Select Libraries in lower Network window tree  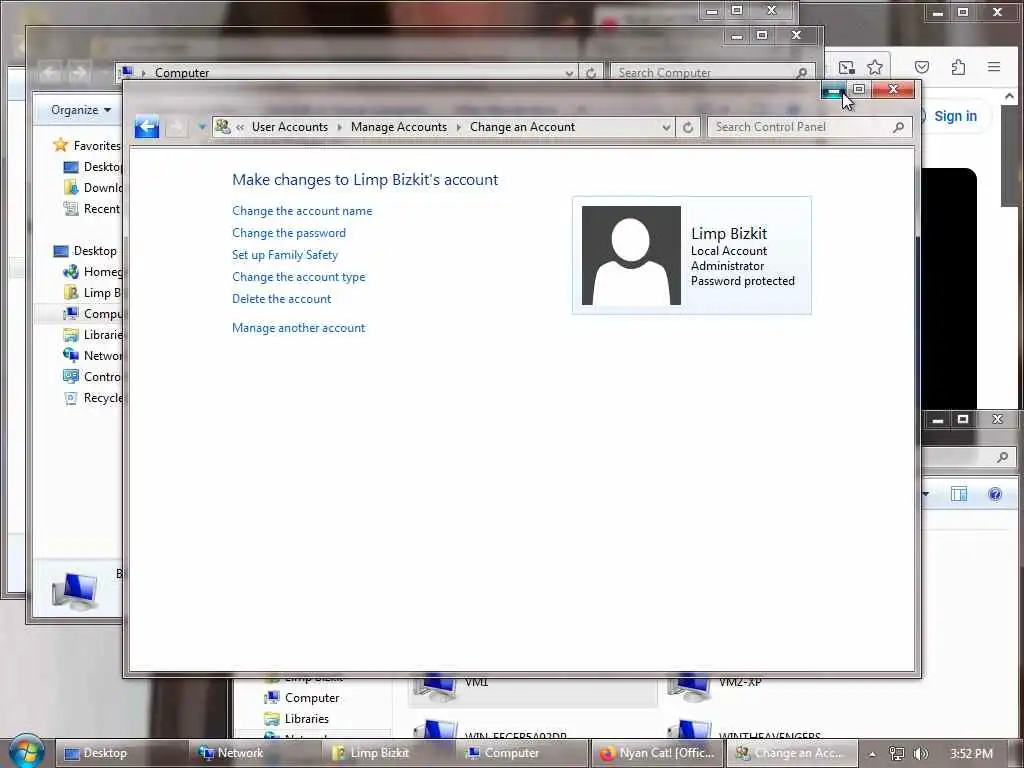click(x=296, y=718)
